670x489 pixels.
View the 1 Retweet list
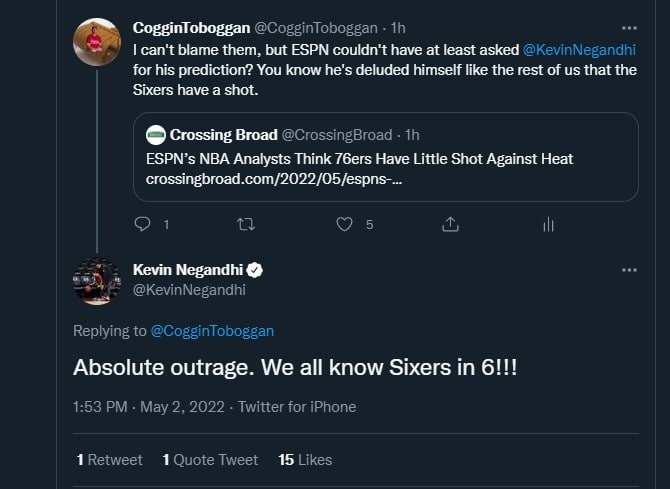pyautogui.click(x=110, y=460)
